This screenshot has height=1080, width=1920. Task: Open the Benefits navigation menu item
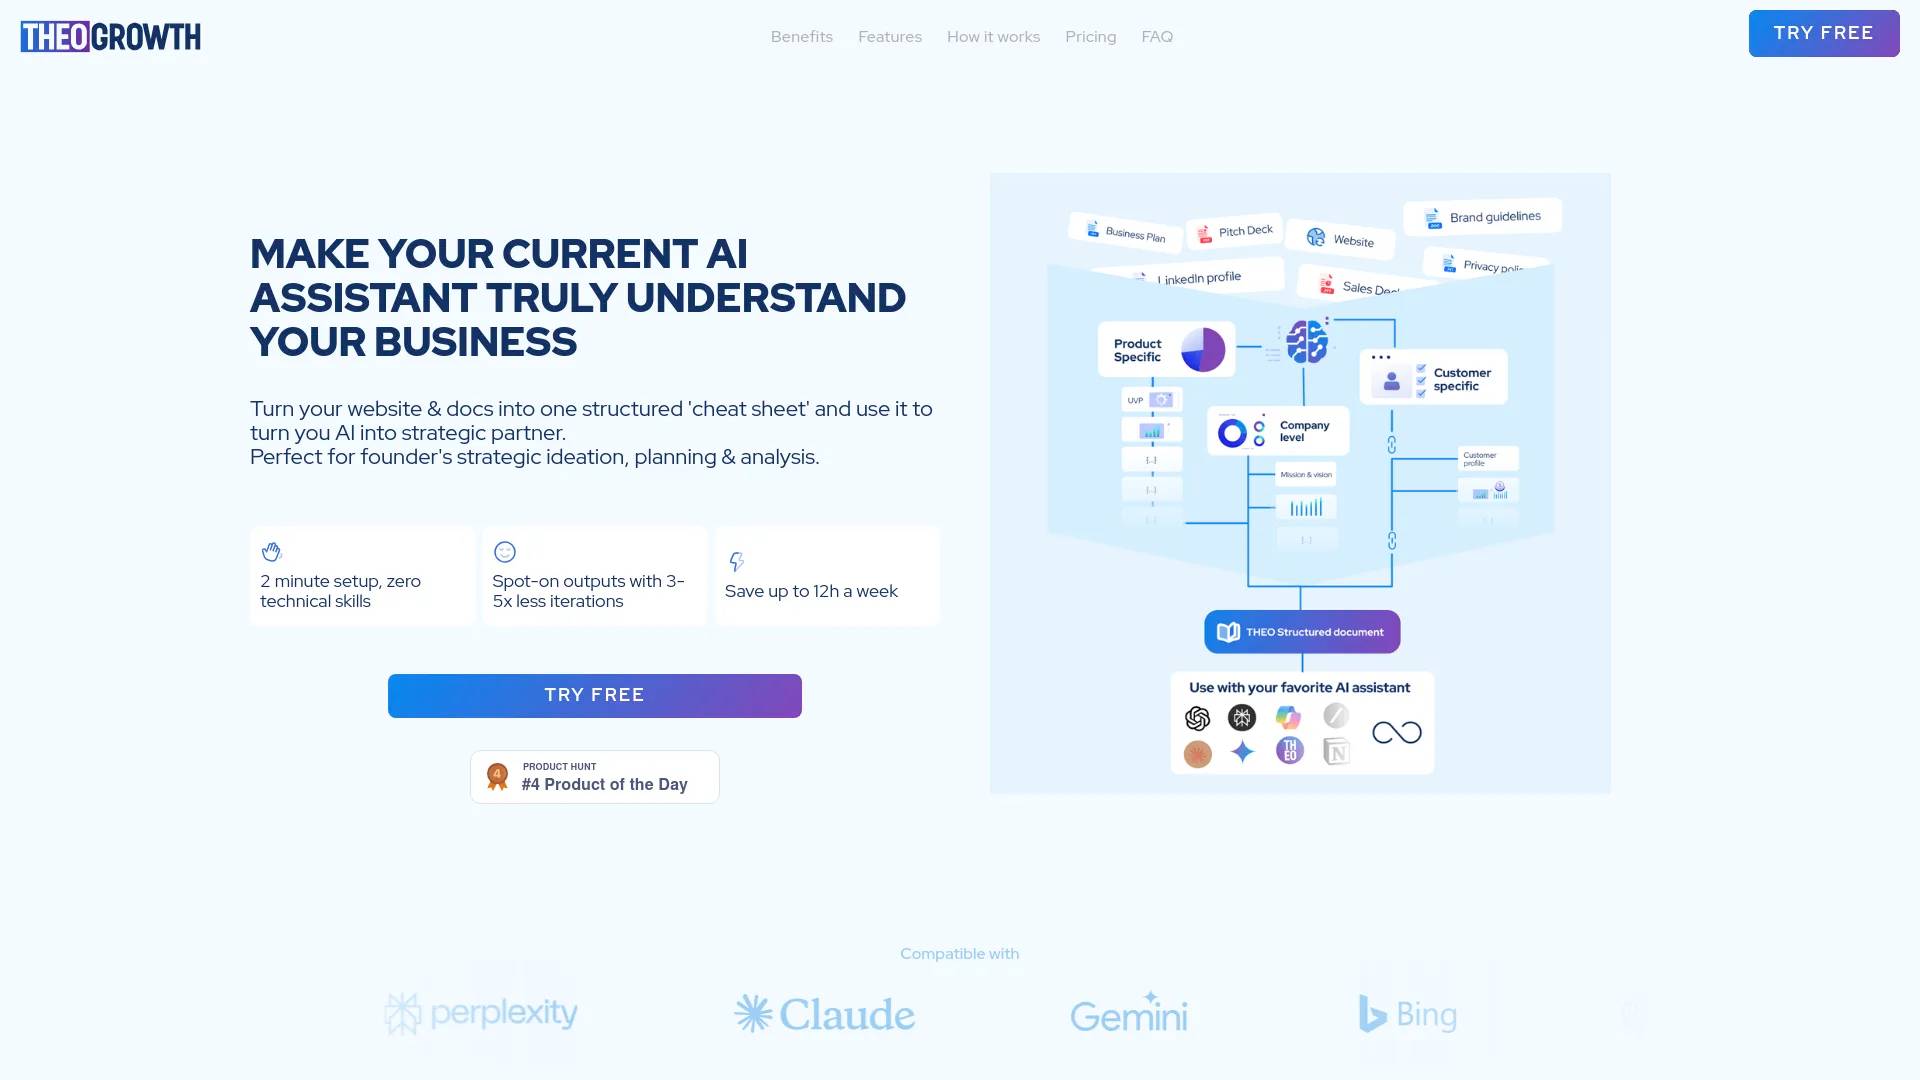tap(800, 36)
